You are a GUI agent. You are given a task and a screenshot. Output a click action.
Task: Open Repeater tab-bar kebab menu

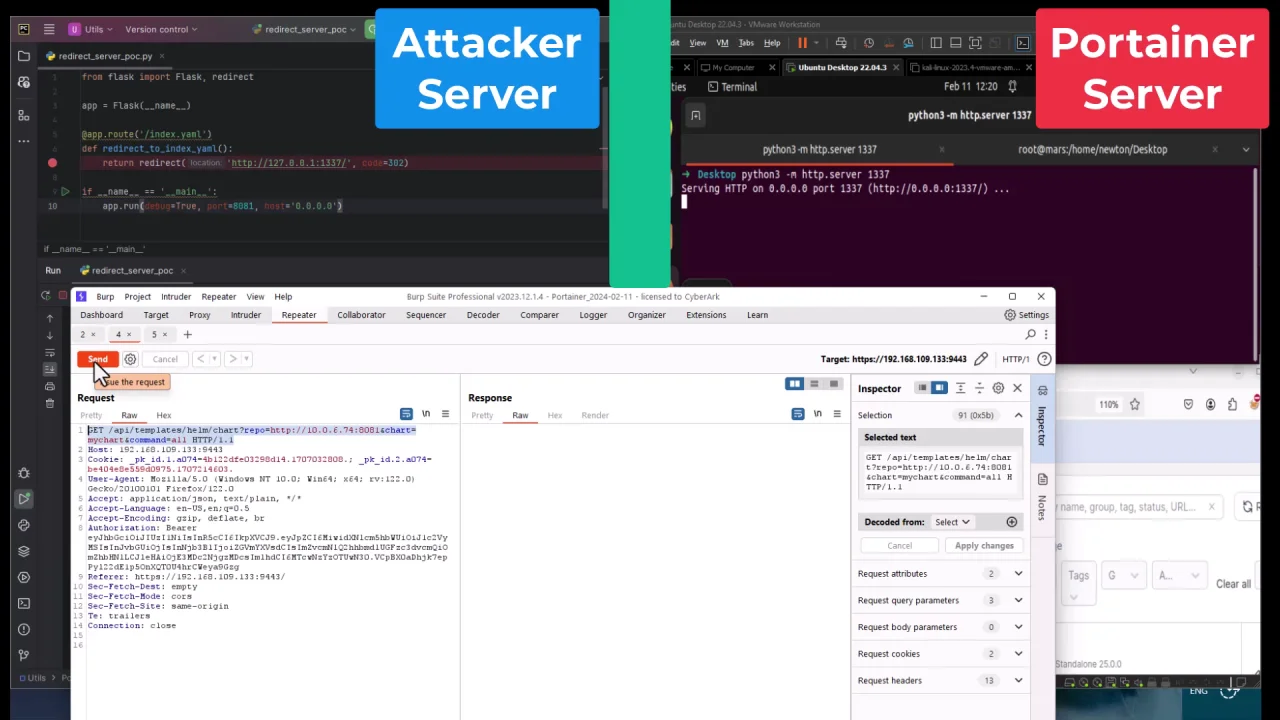(x=1045, y=334)
